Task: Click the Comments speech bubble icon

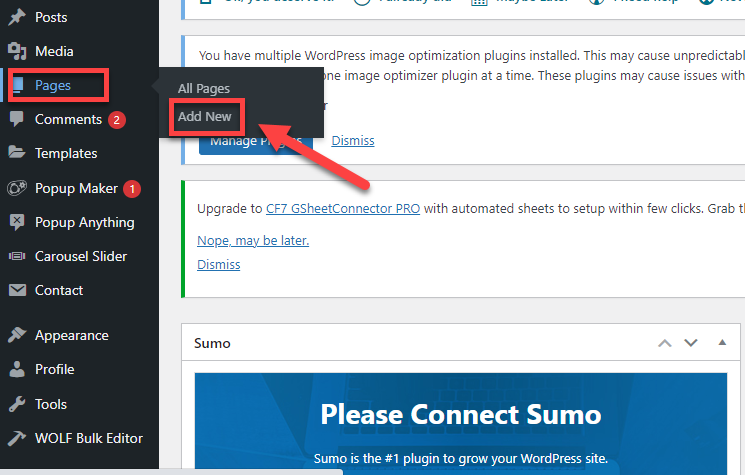Action: point(17,119)
